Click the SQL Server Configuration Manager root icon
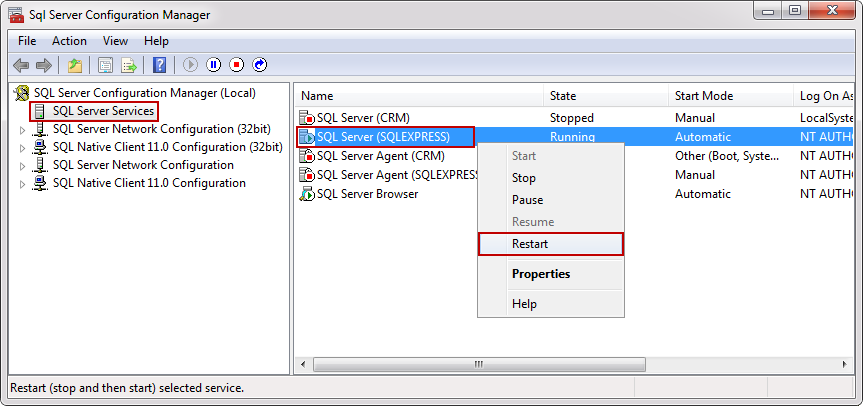Screen dimensions: 863x406 (23, 93)
